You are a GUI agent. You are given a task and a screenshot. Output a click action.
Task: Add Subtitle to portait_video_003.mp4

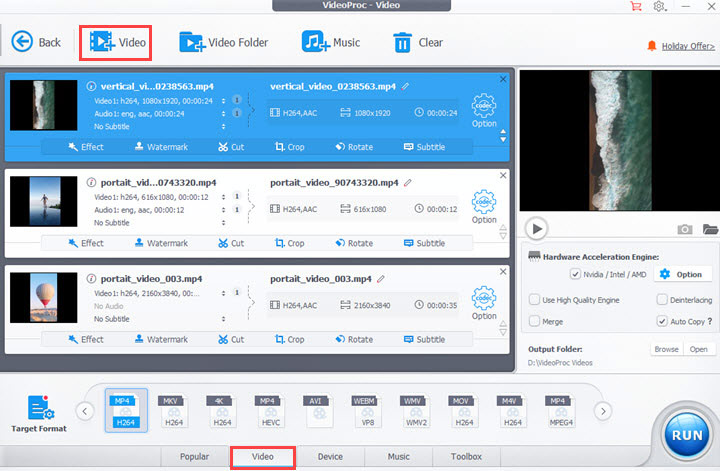tap(424, 339)
